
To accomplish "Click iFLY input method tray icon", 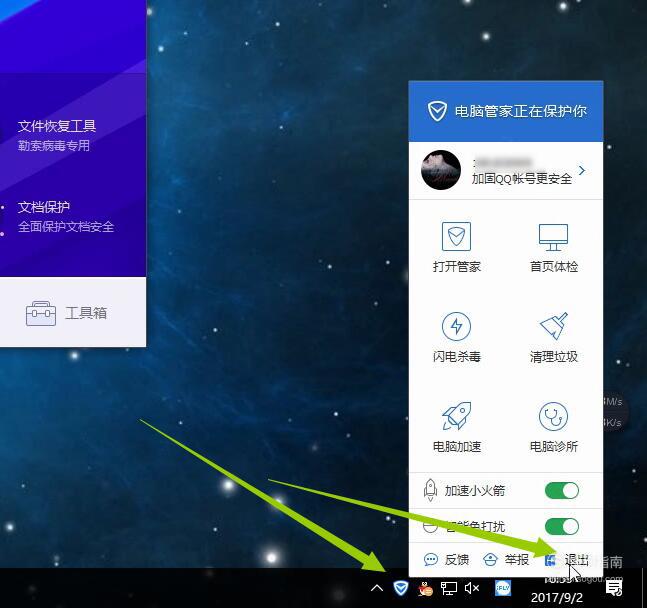I will pos(503,588).
